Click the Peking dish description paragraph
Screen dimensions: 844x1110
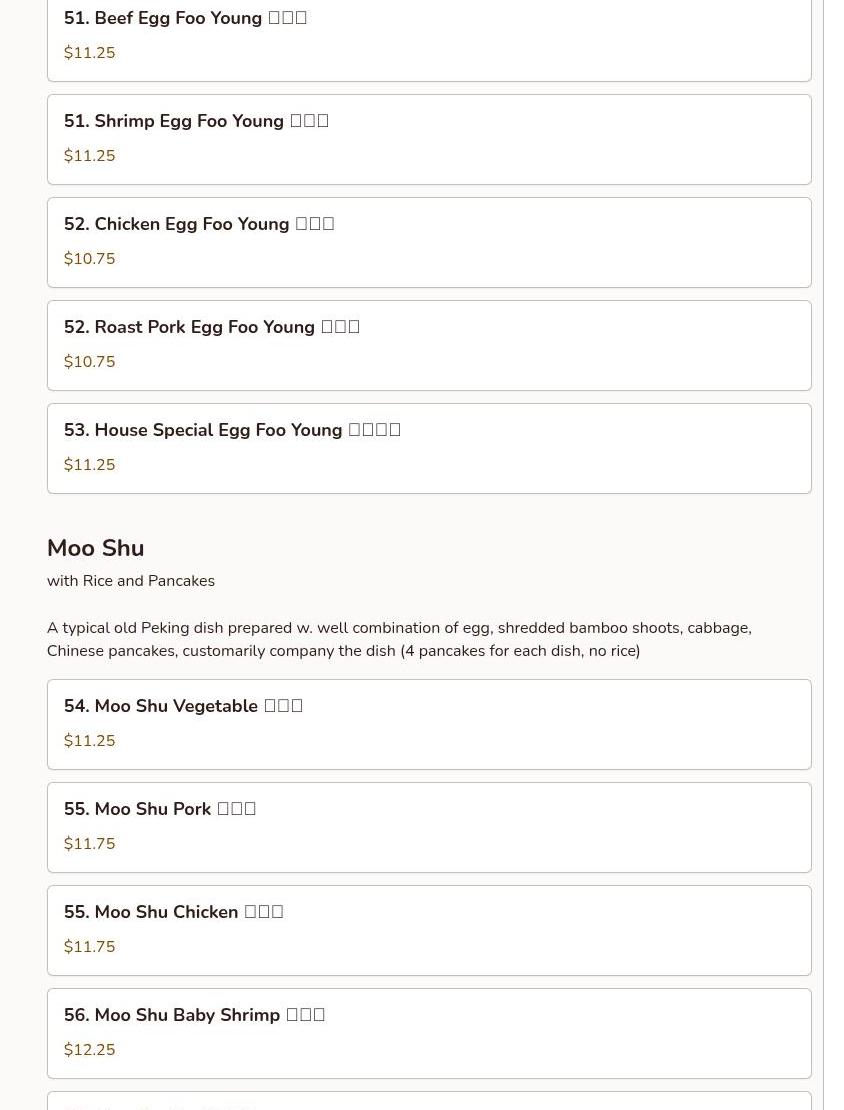399,639
